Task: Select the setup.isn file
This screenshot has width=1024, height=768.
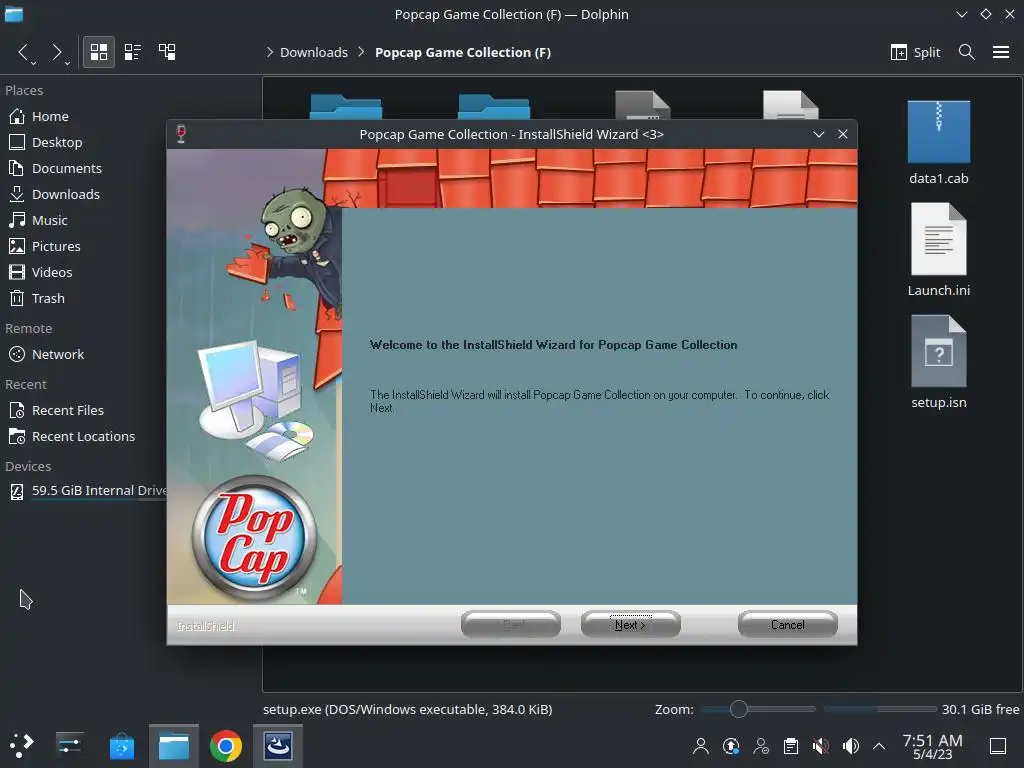Action: pos(938,362)
